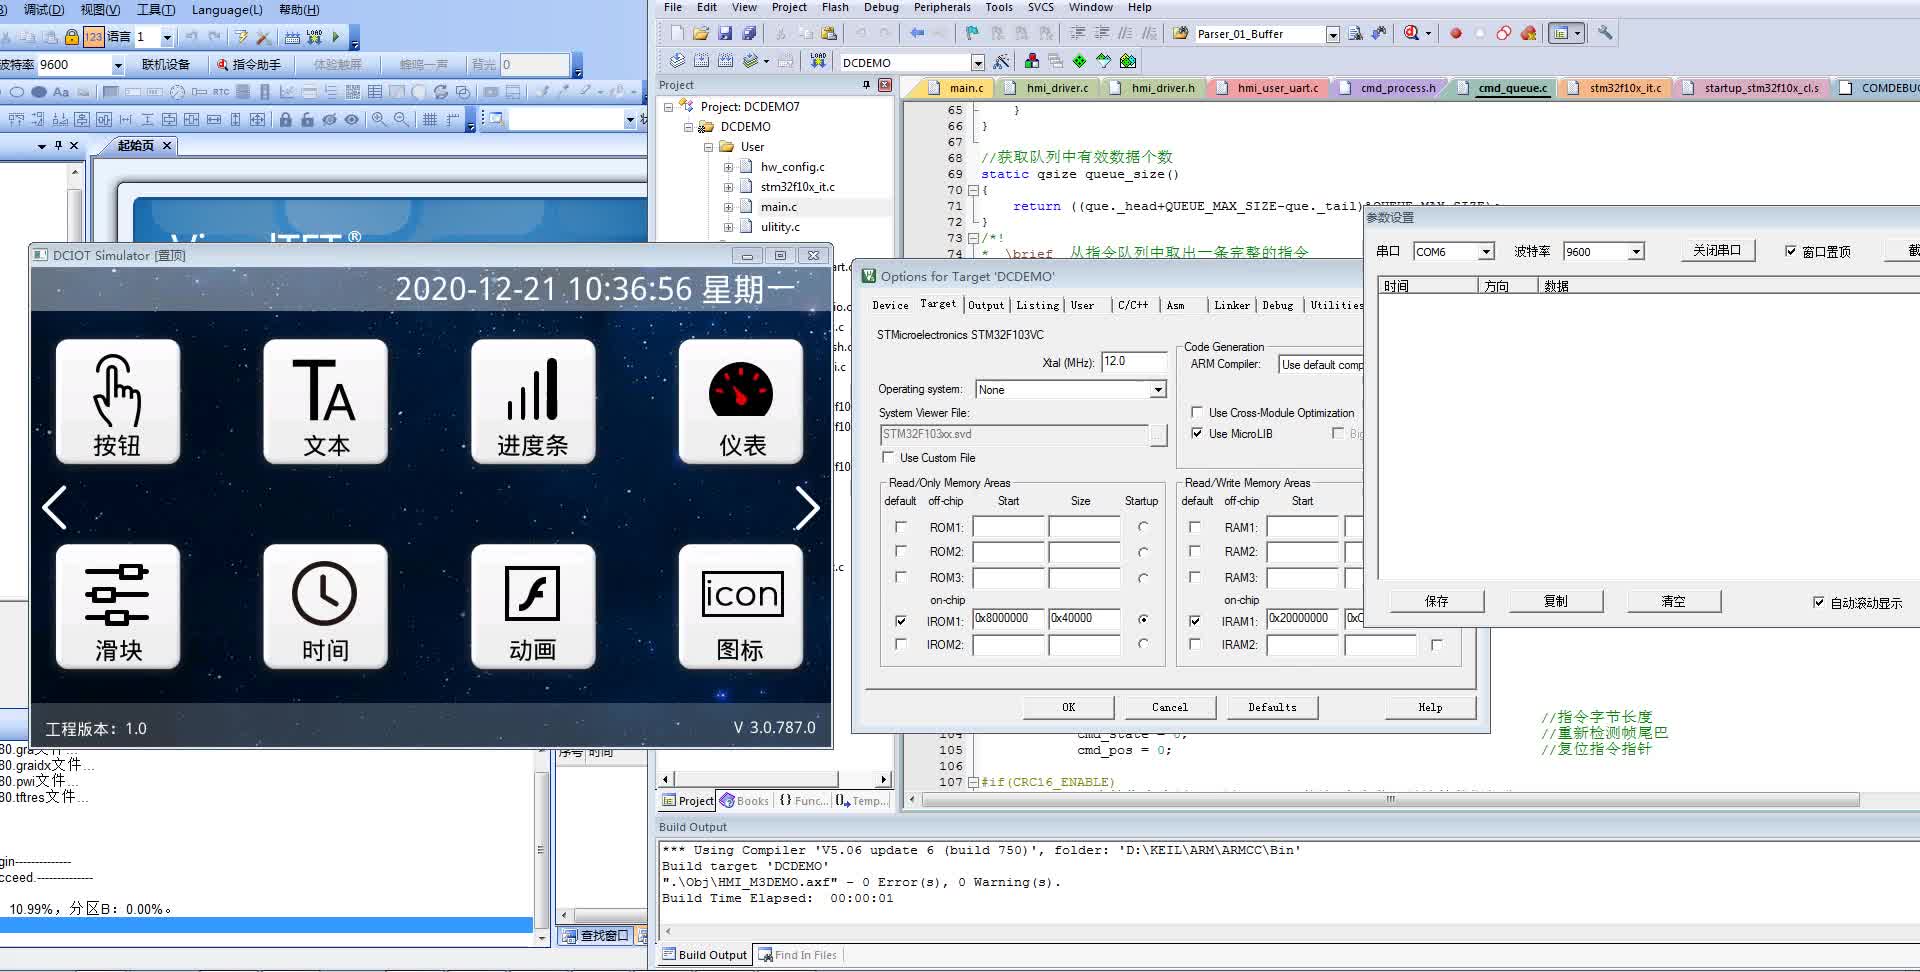The width and height of the screenshot is (1920, 972).
Task: Toggle Use Cross-Module Optimization checkbox
Action: click(1197, 412)
